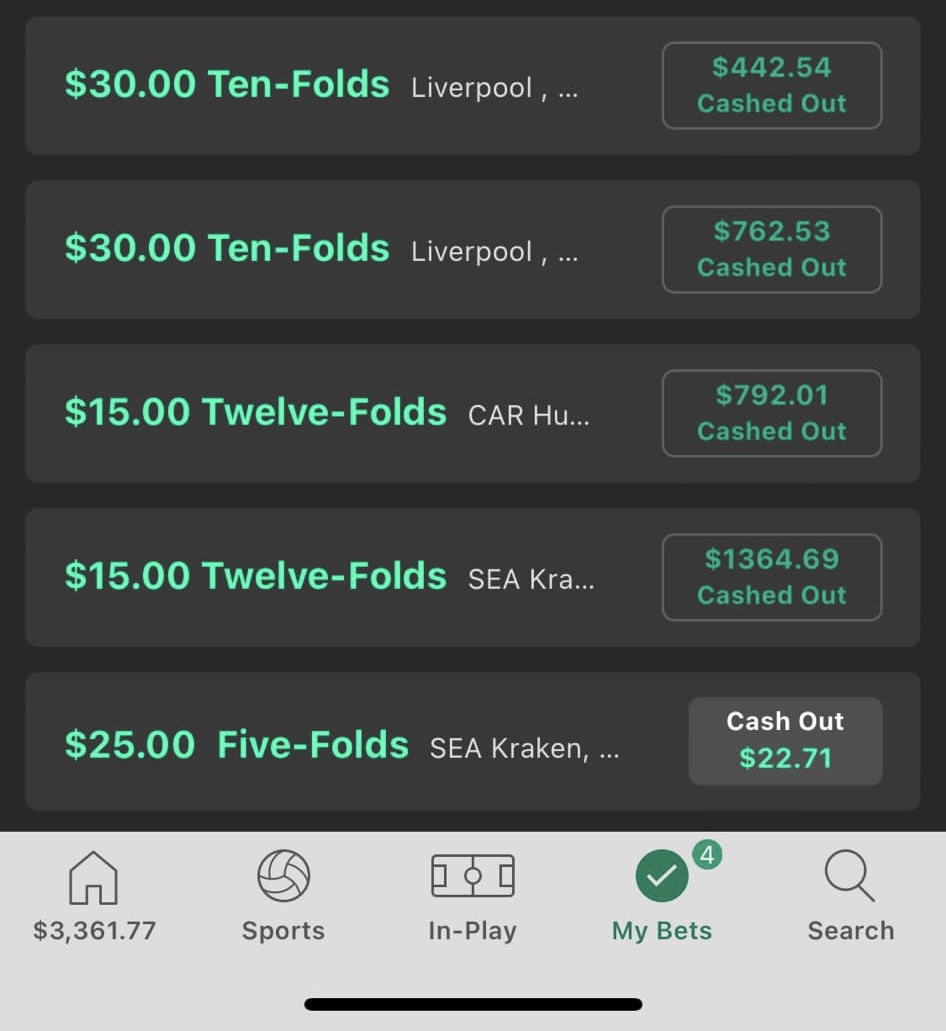Tap the Home house icon
Screen dimensions: 946x1031
click(93, 878)
